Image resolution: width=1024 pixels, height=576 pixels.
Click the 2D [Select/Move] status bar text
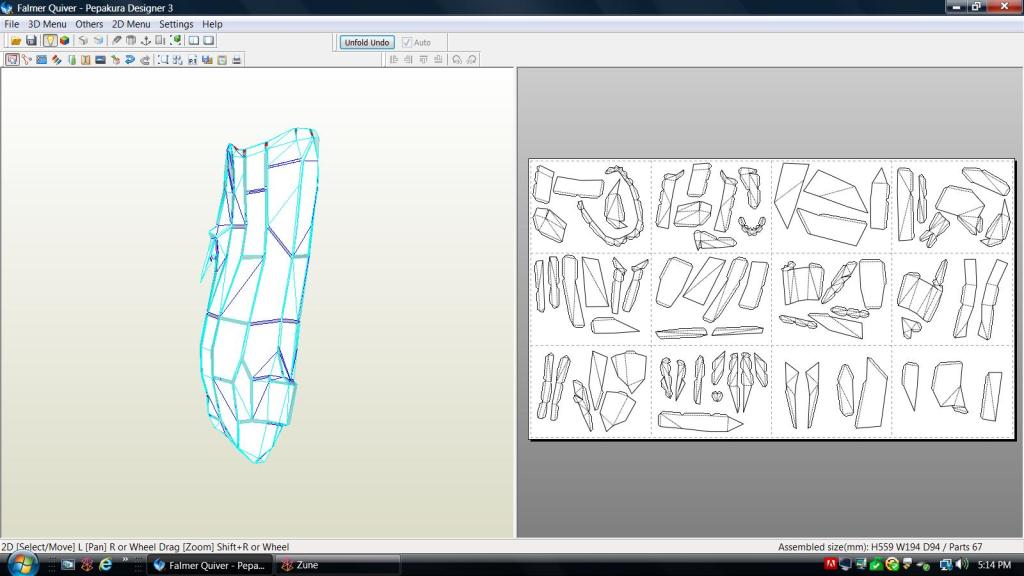coord(145,547)
